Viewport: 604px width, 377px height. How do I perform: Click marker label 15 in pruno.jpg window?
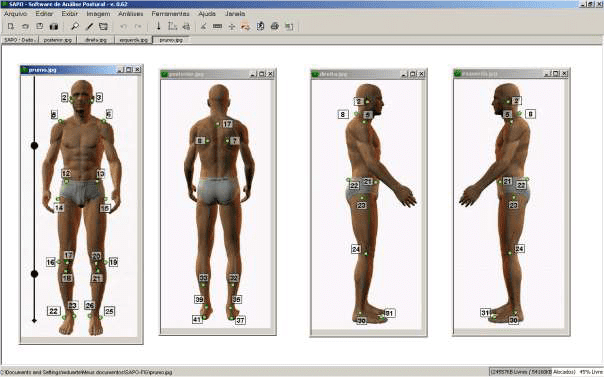point(105,208)
